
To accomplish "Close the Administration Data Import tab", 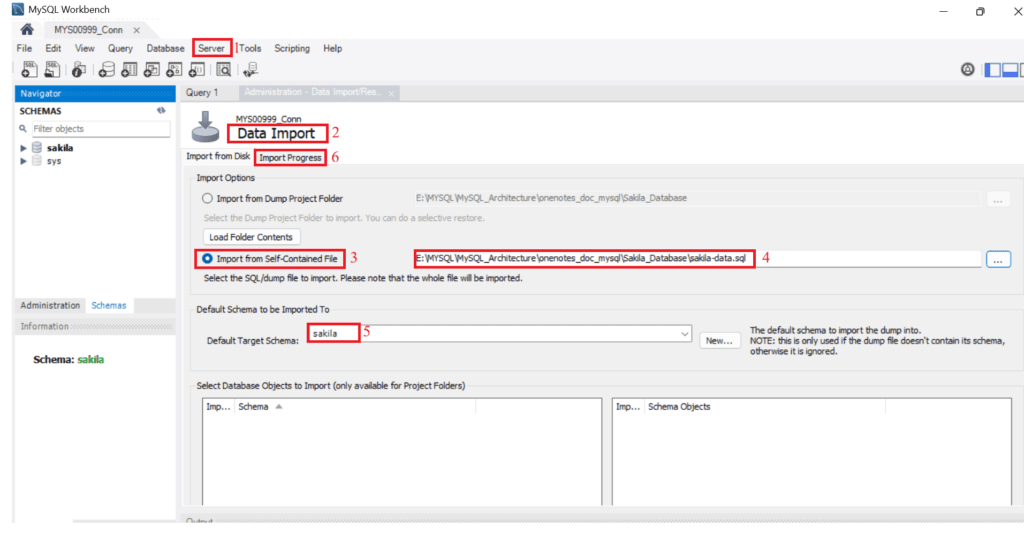I will [x=391, y=93].
